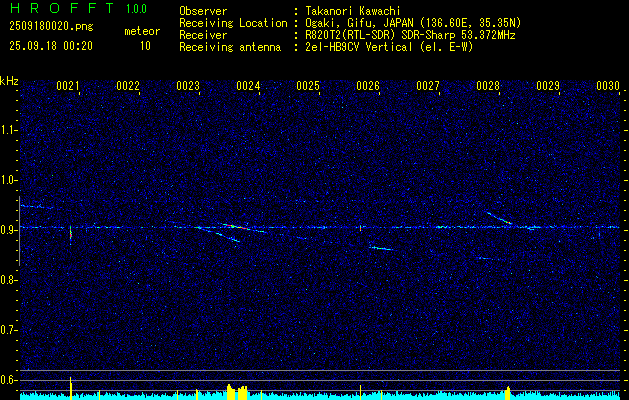Viewport: 629px width, 400px height.
Task: Click the tall yellow power spike at 0021
Action: [71, 388]
